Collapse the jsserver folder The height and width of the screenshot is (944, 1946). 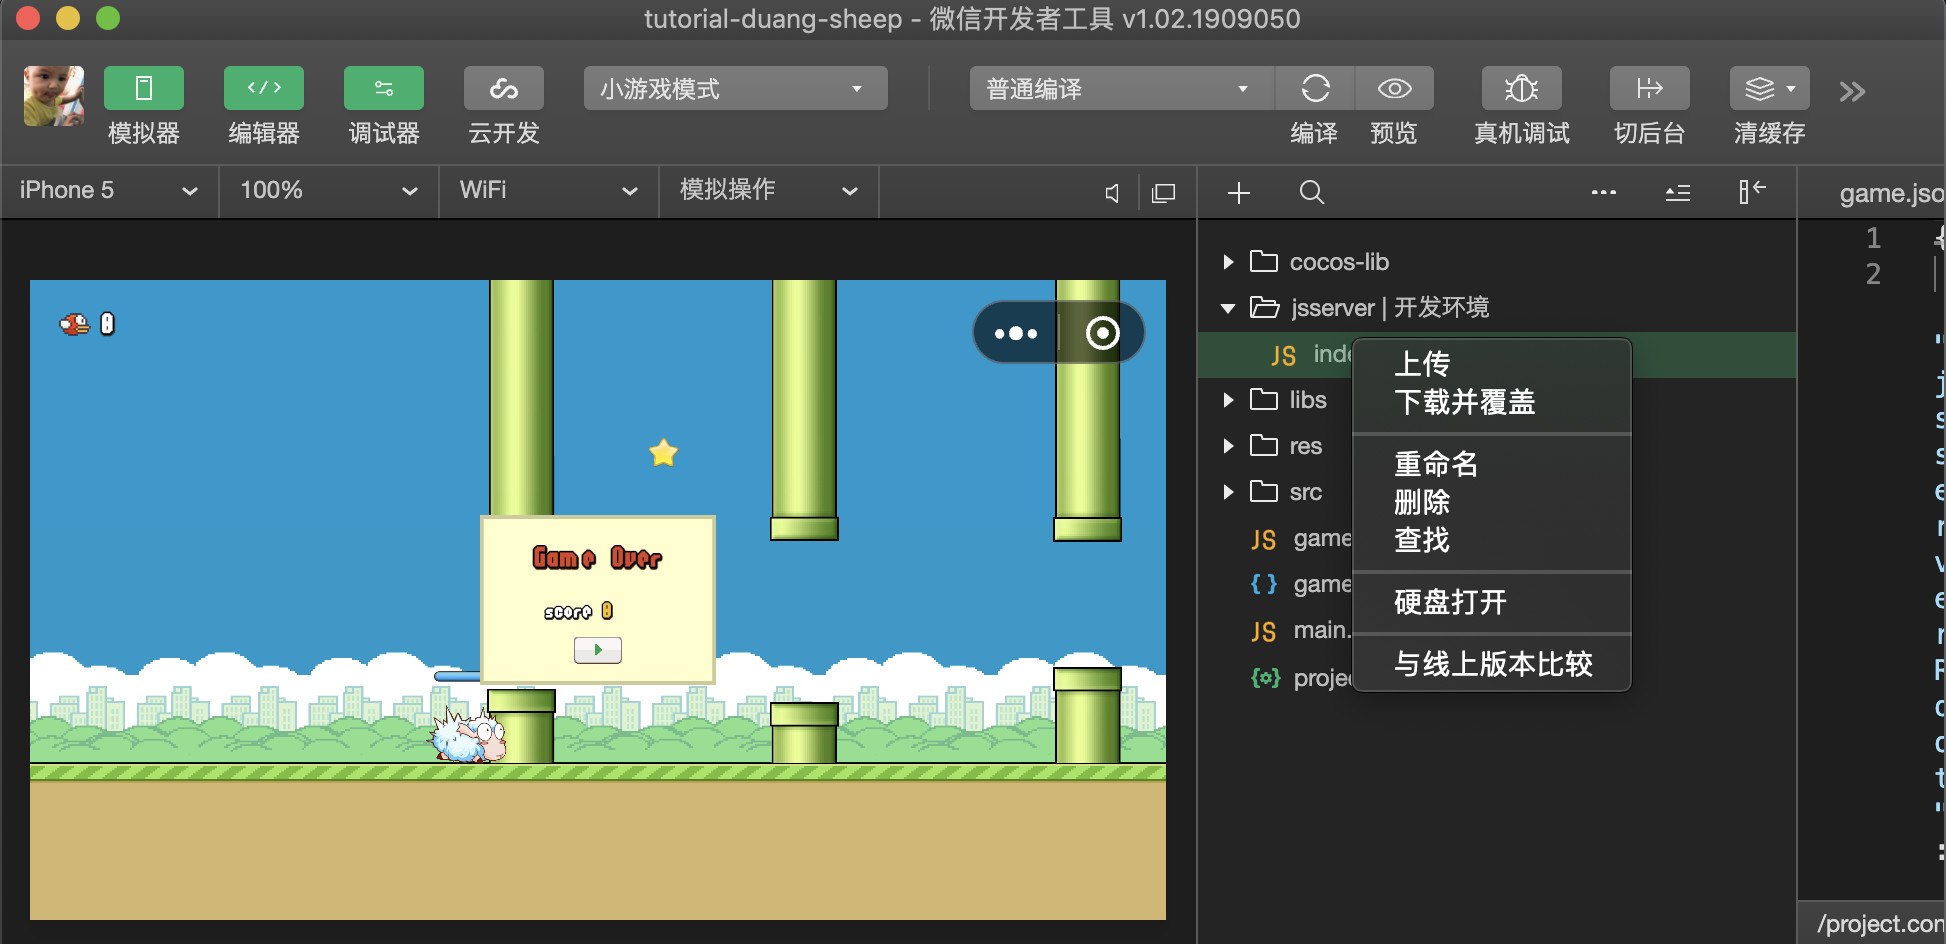1228,308
